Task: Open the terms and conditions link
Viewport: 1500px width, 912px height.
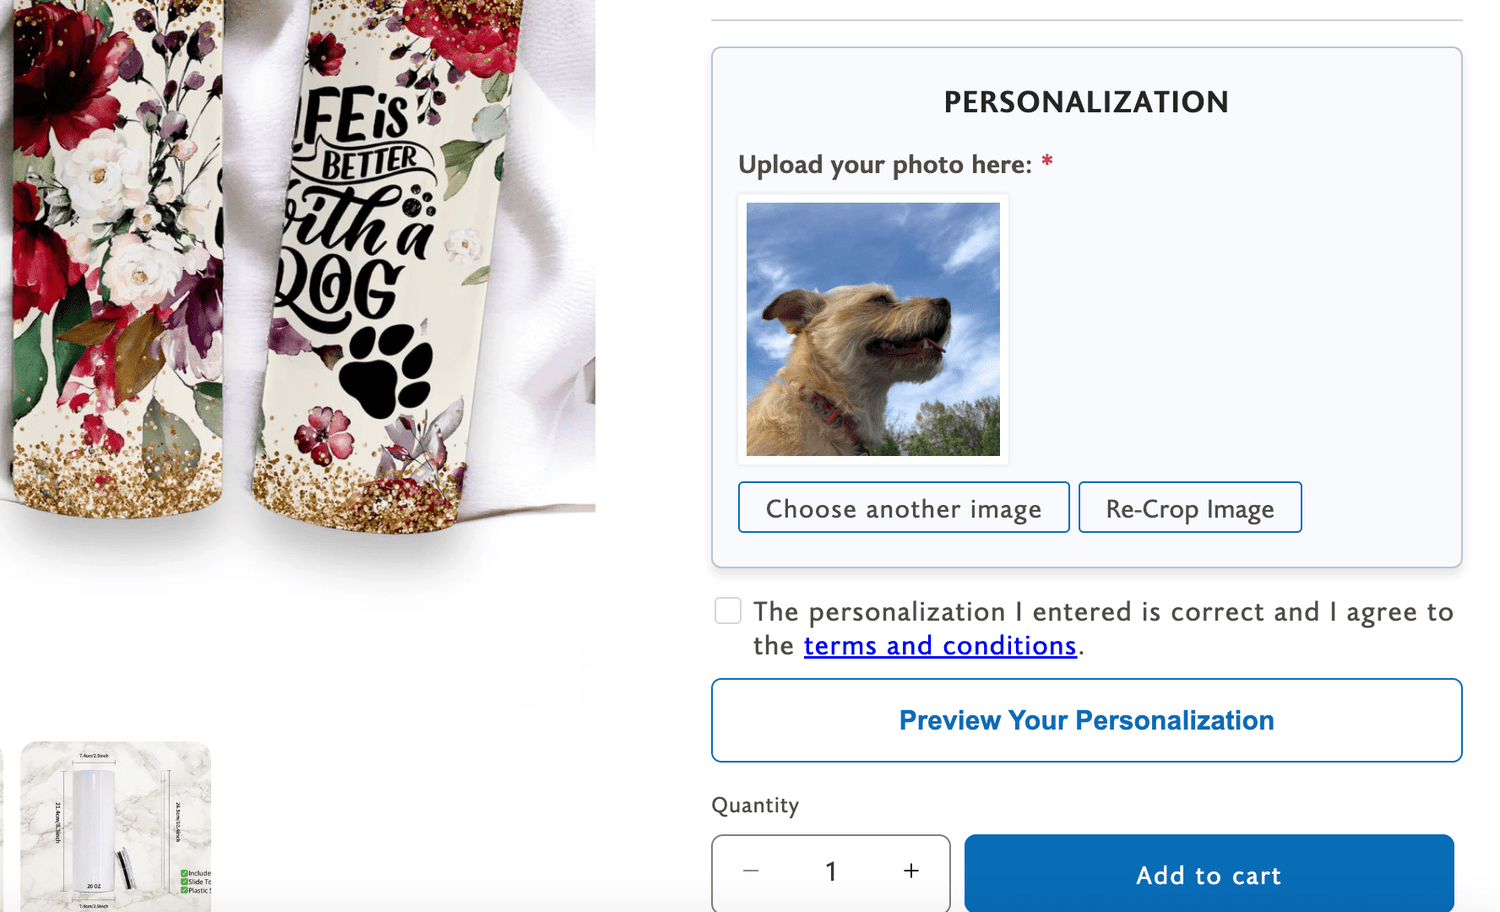Action: click(x=940, y=646)
